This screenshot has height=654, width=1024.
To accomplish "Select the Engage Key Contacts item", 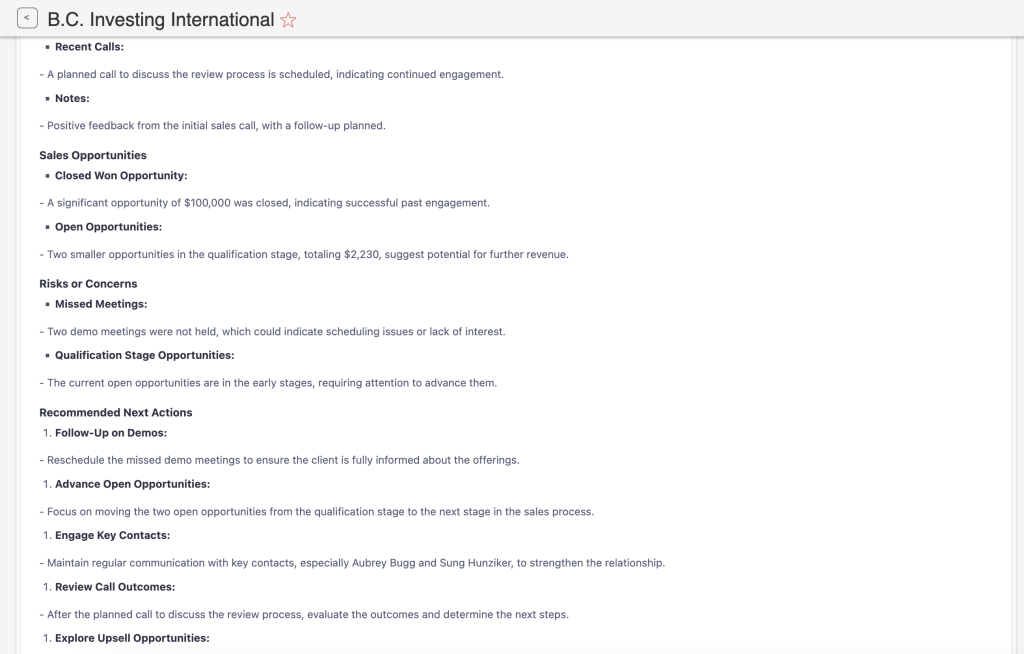I will pyautogui.click(x=112, y=535).
